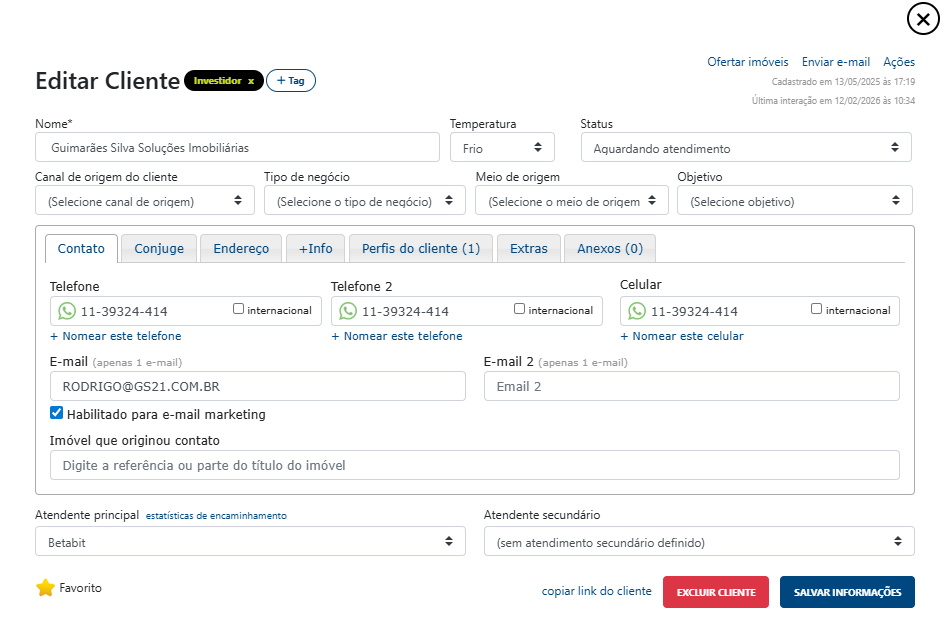Click Salvar Informações button
This screenshot has height=638, width=945.
[846, 592]
